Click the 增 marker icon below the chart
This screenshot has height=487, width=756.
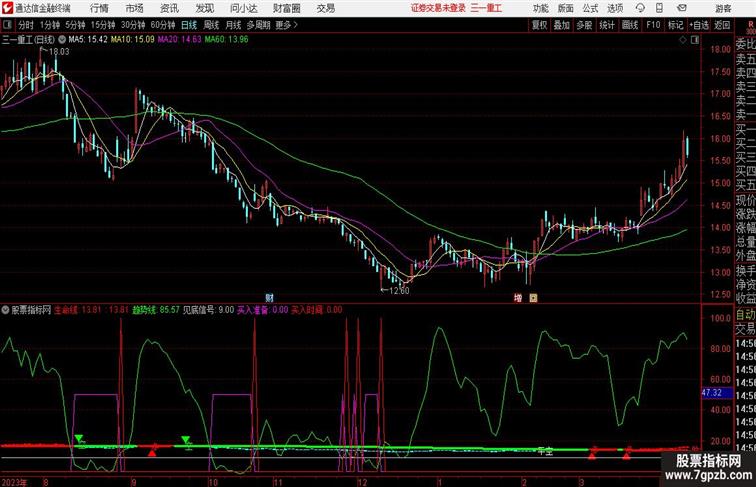(518, 298)
